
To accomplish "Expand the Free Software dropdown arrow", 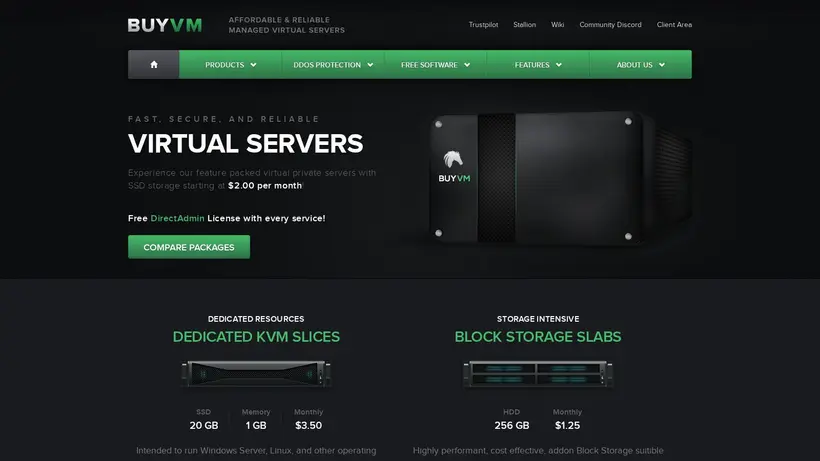I will click(467, 65).
